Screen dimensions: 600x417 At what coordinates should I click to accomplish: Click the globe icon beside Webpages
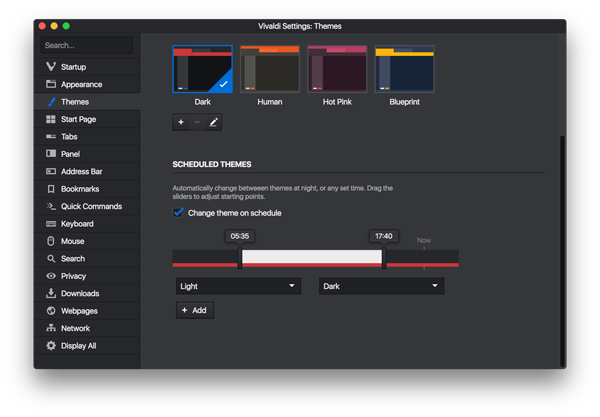(51, 311)
